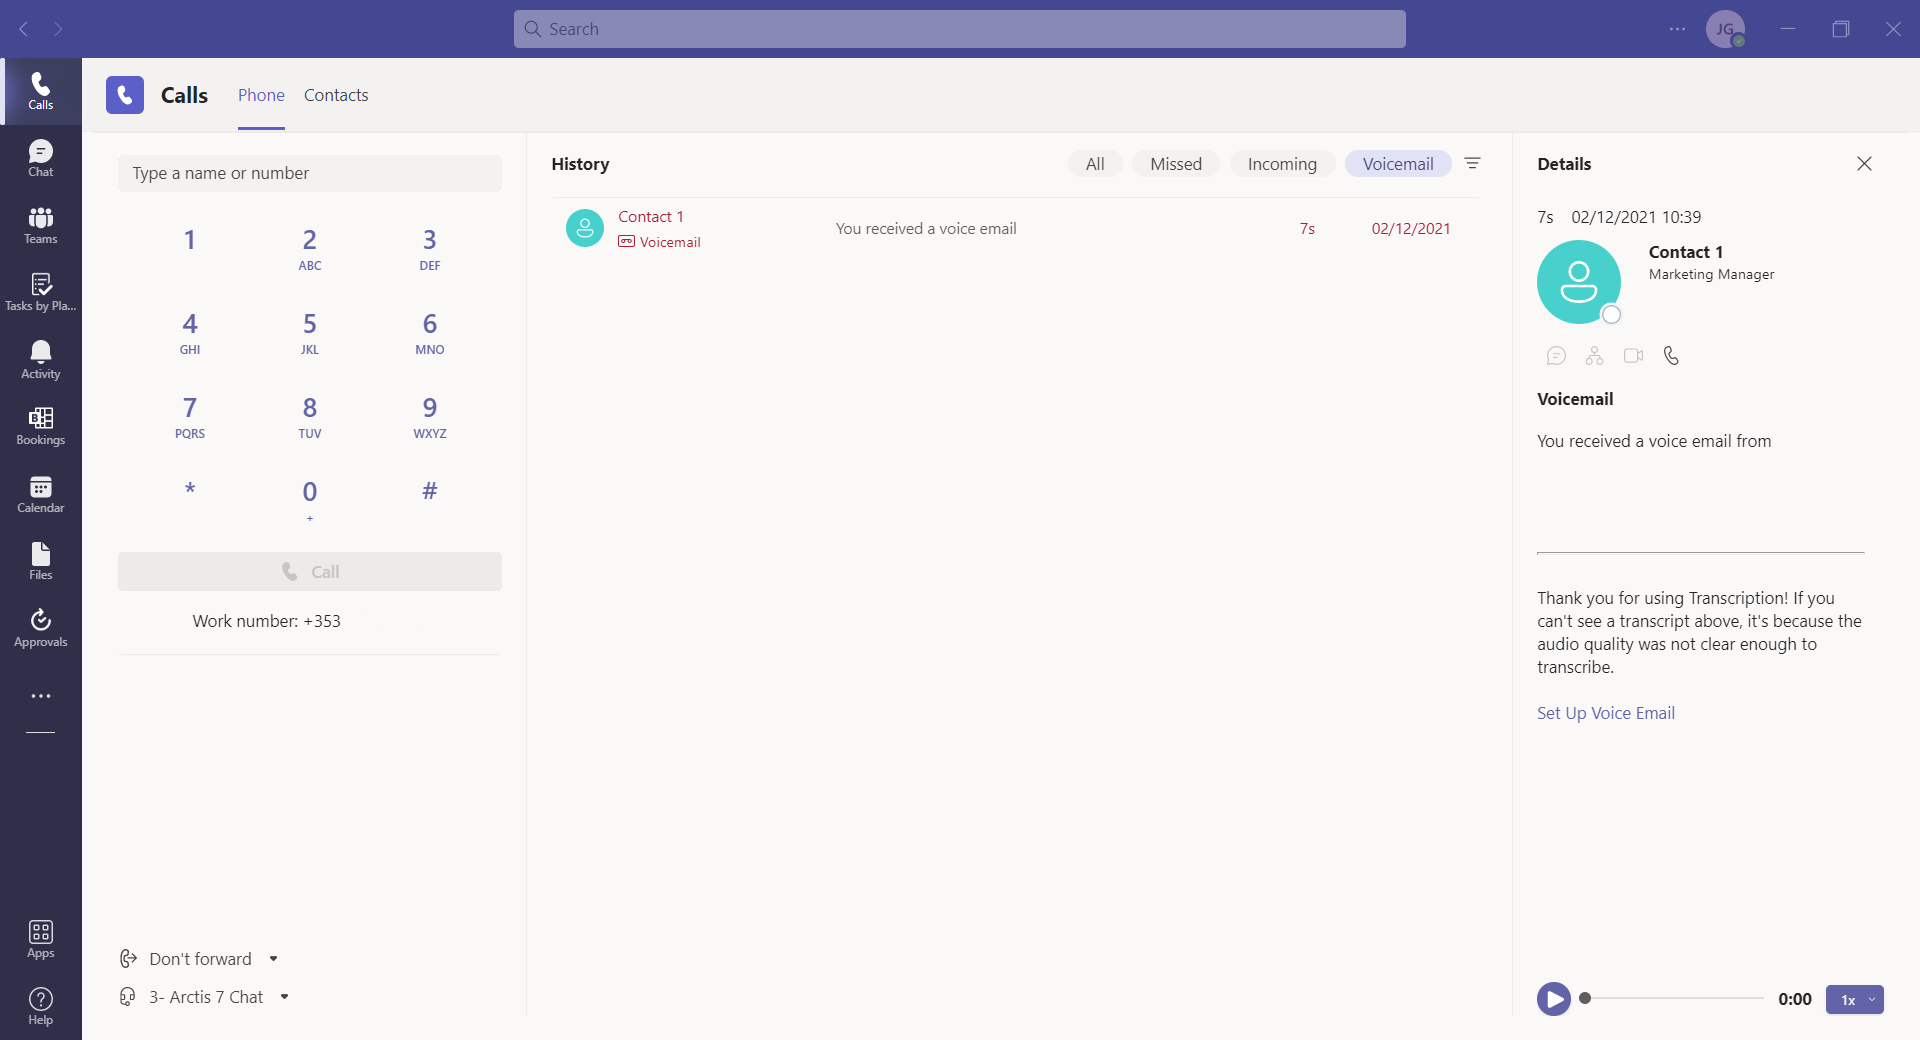Screen dimensions: 1920x1040
Task: Open Settings and more menu in title bar
Action: pyautogui.click(x=1677, y=29)
